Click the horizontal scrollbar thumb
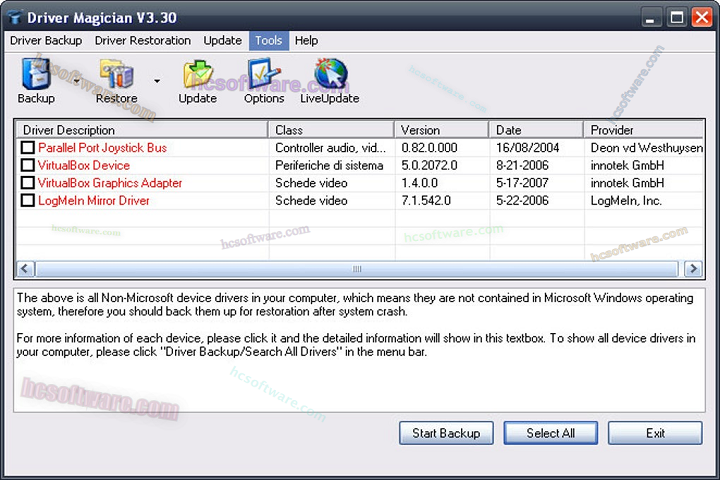This screenshot has width=720, height=480. (357, 269)
